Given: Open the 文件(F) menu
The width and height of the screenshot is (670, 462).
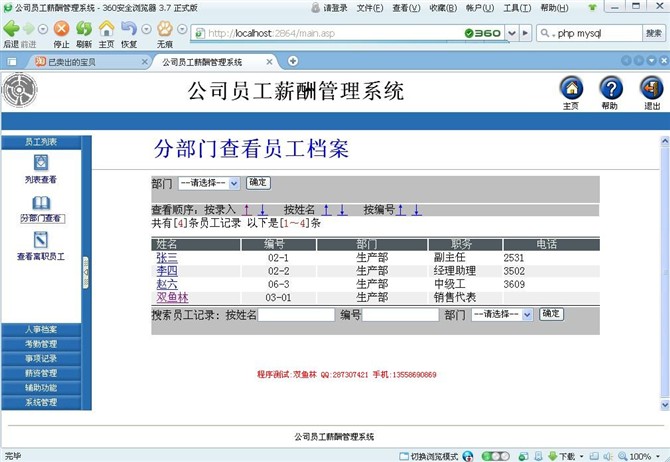Looking at the screenshot, I should click(x=370, y=8).
